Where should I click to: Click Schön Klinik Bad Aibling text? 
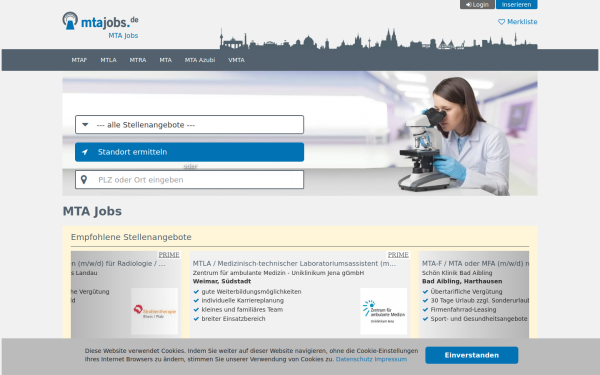pyautogui.click(x=457, y=273)
